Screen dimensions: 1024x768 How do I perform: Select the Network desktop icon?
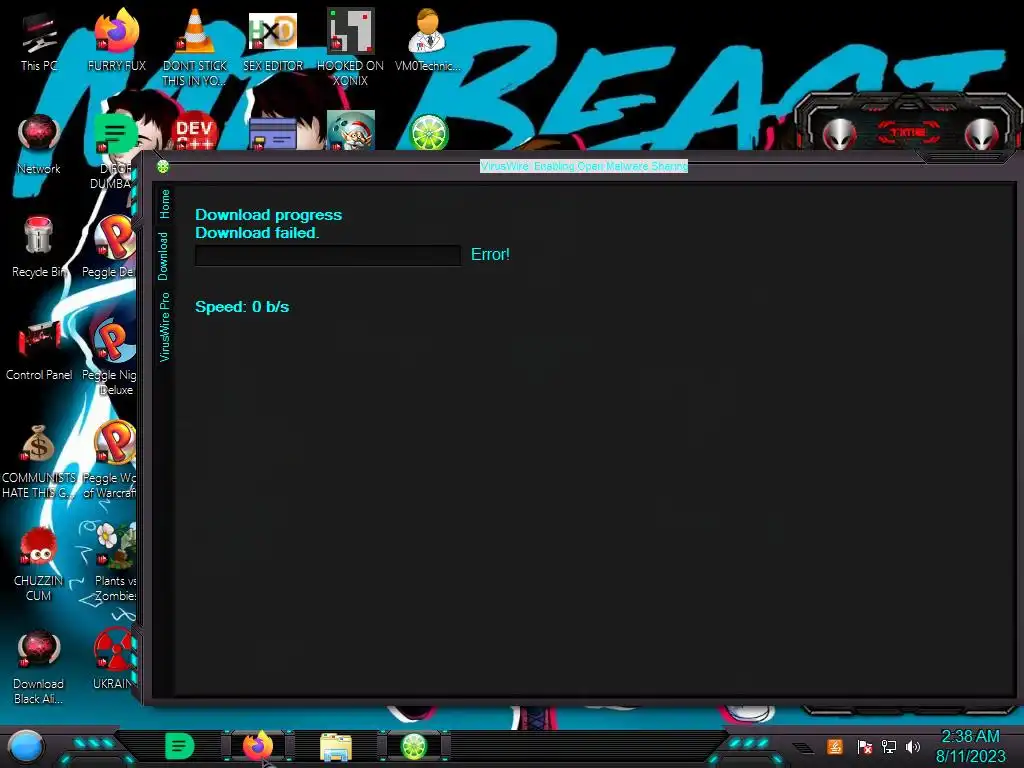(x=39, y=144)
